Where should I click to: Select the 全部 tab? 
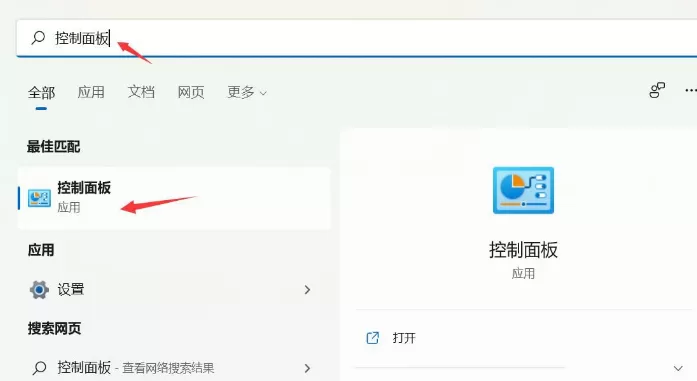(41, 92)
